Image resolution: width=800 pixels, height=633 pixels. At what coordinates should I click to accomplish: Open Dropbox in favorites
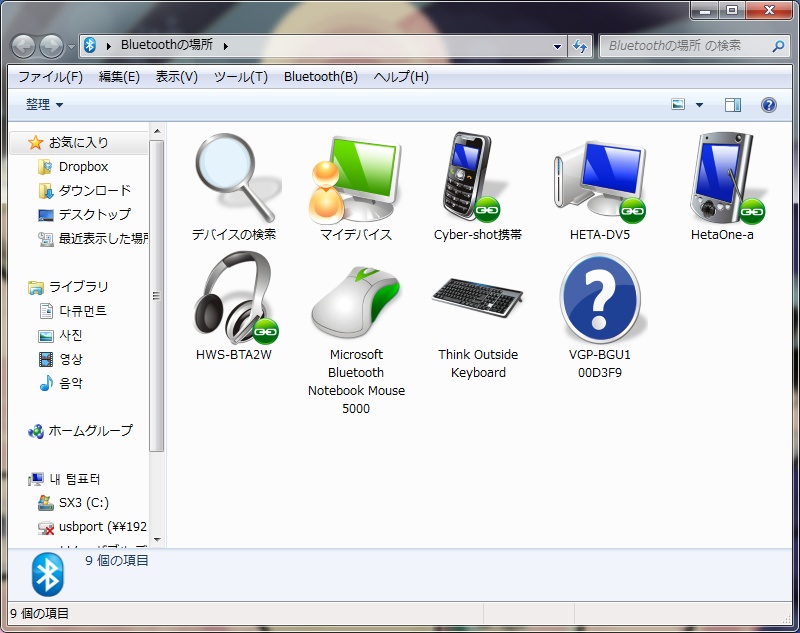[x=73, y=167]
